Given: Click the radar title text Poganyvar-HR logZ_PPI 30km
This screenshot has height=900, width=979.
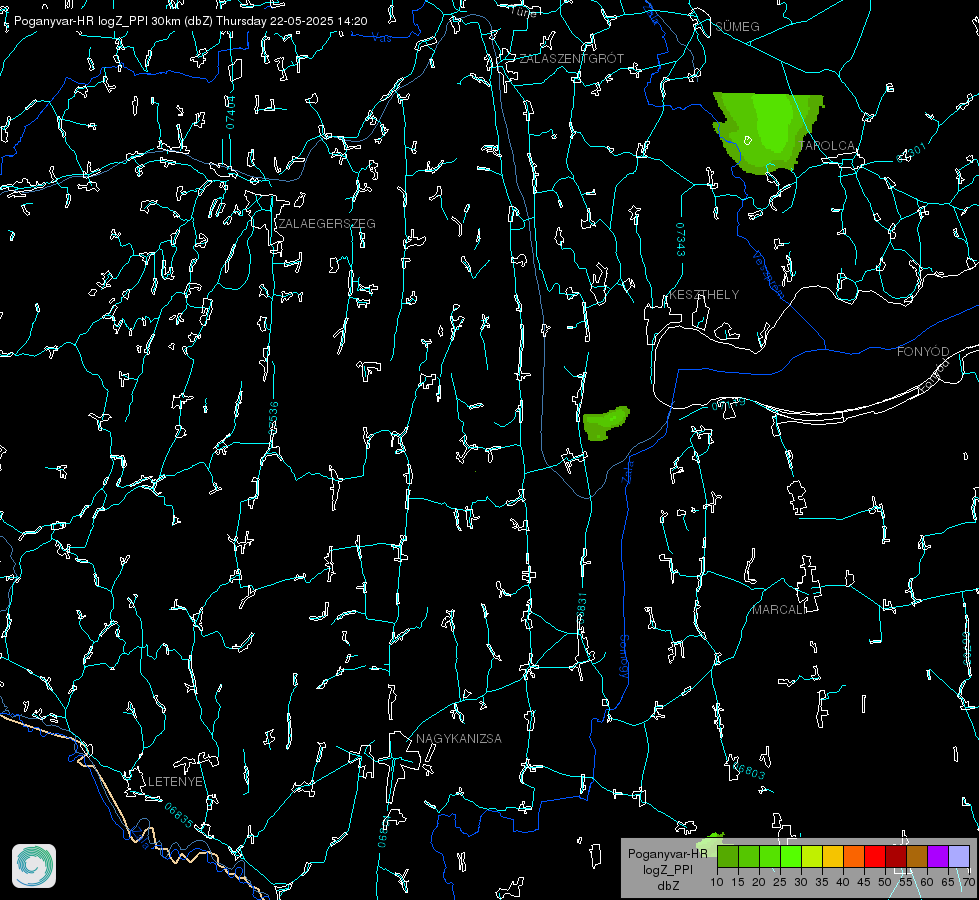Looking at the screenshot, I should 97,21.
